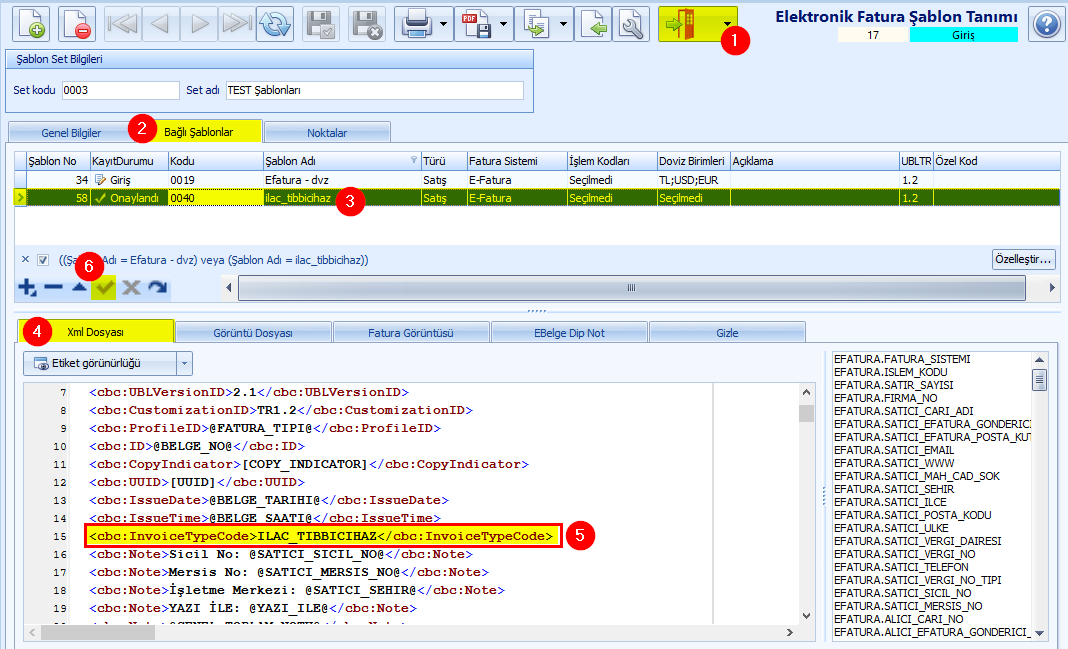This screenshot has width=1068, height=649.
Task: Click the blue help question mark icon
Action: [x=1046, y=24]
